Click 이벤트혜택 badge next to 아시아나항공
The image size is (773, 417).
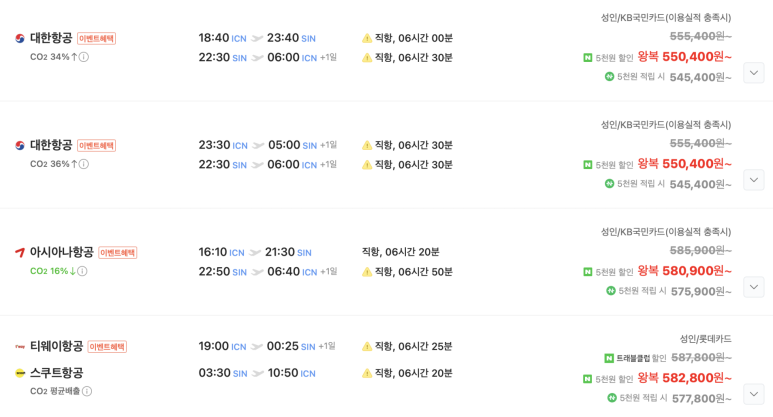(117, 253)
